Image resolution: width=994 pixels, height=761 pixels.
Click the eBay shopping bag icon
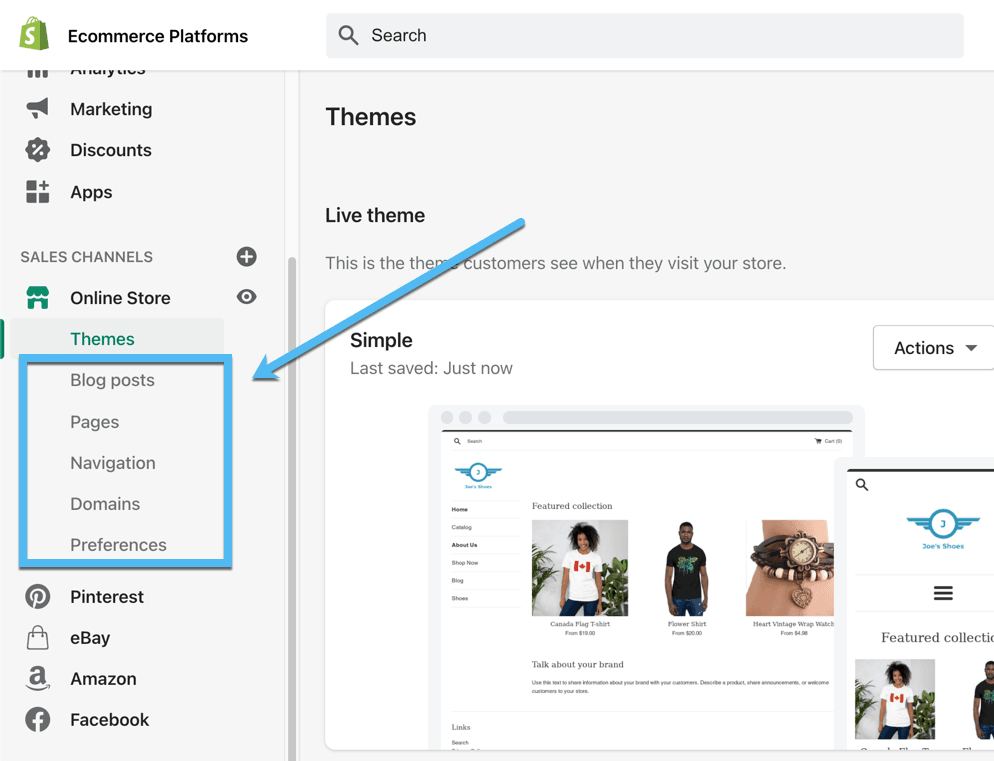point(37,637)
